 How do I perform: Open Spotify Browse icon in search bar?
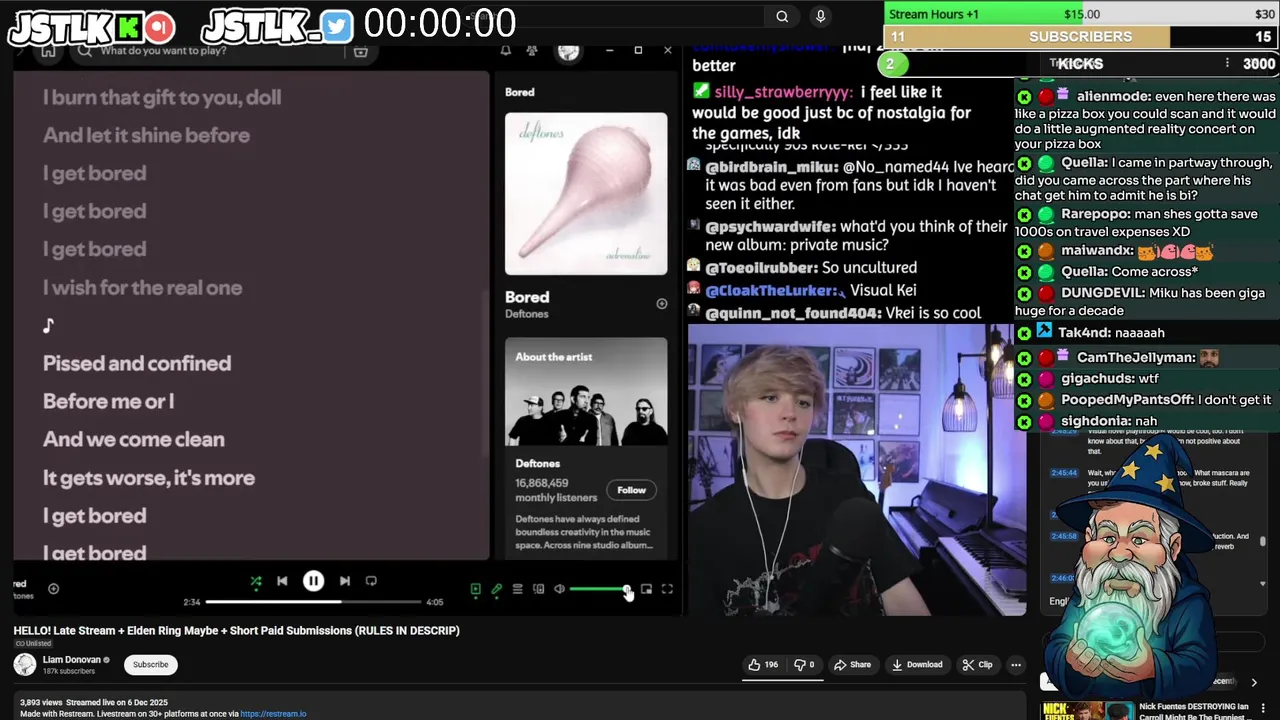(361, 52)
